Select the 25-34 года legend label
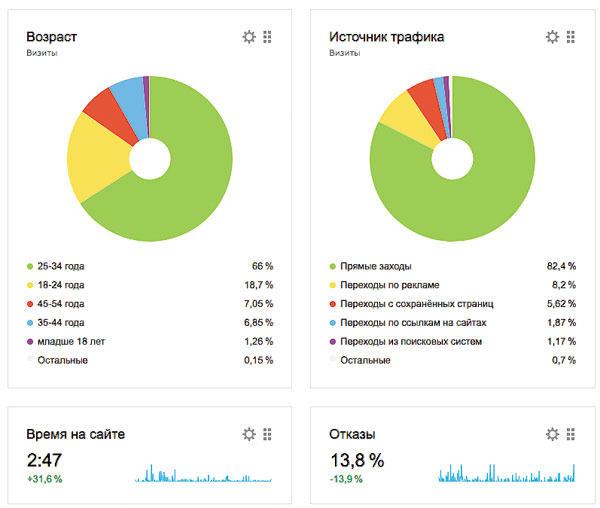600x508 pixels. (61, 266)
